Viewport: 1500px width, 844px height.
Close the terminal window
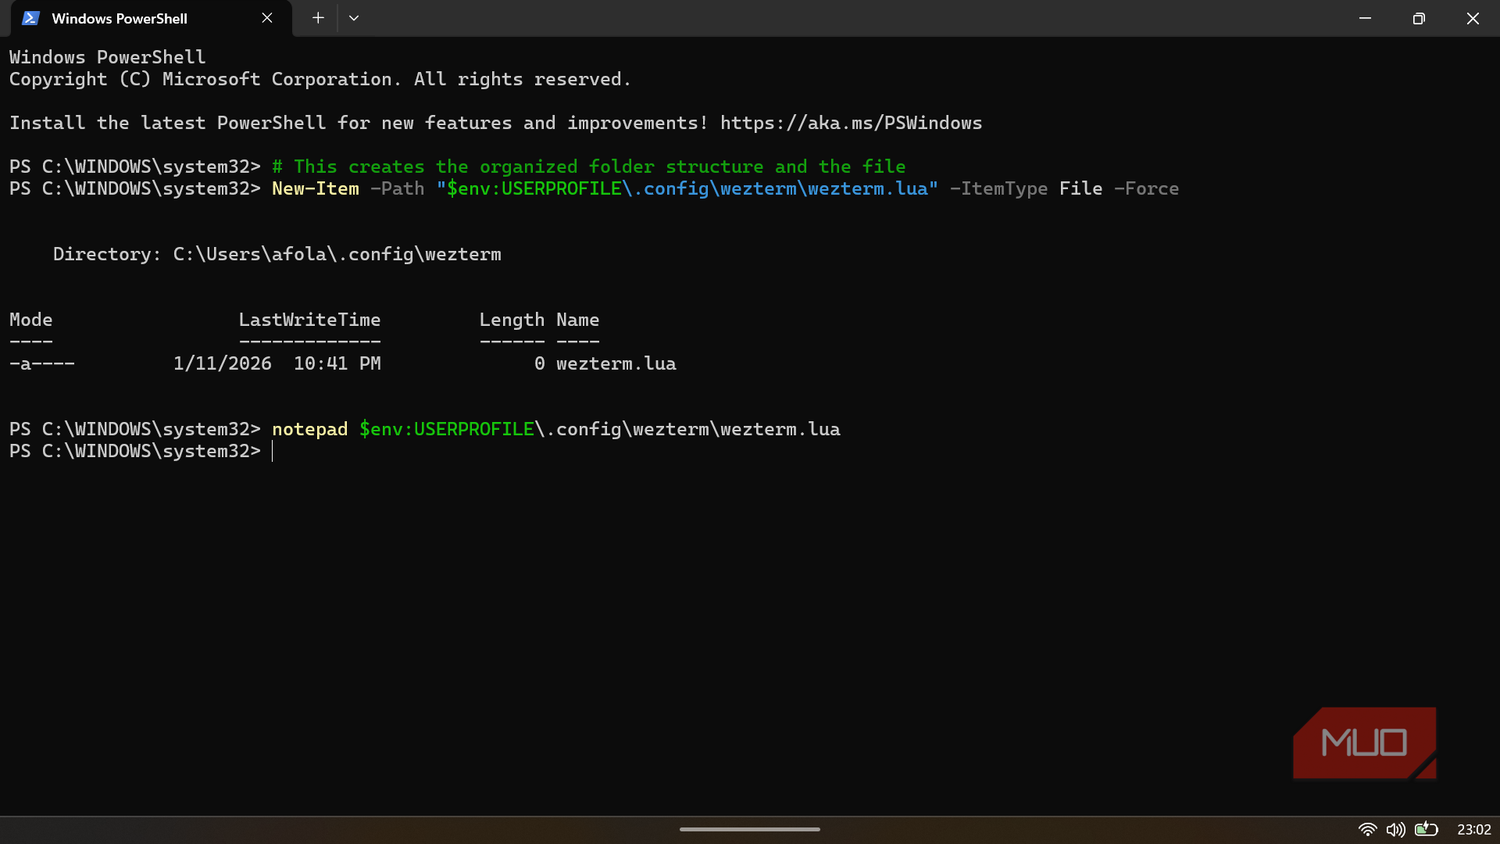click(x=1473, y=18)
